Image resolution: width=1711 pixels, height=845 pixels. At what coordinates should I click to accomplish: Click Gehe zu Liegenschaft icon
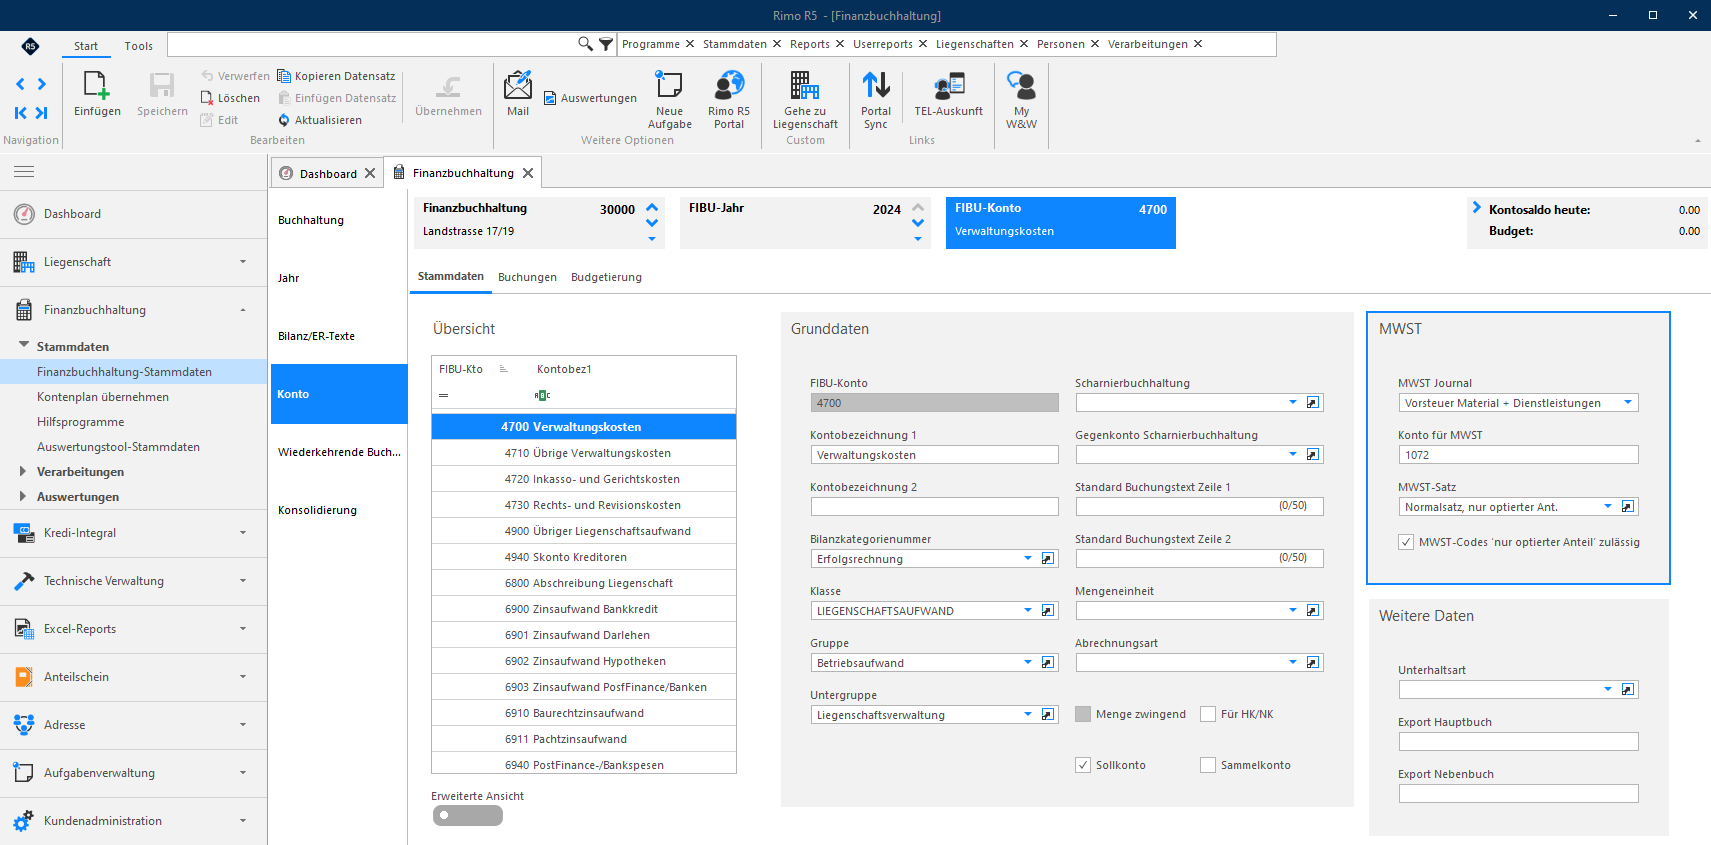(805, 100)
